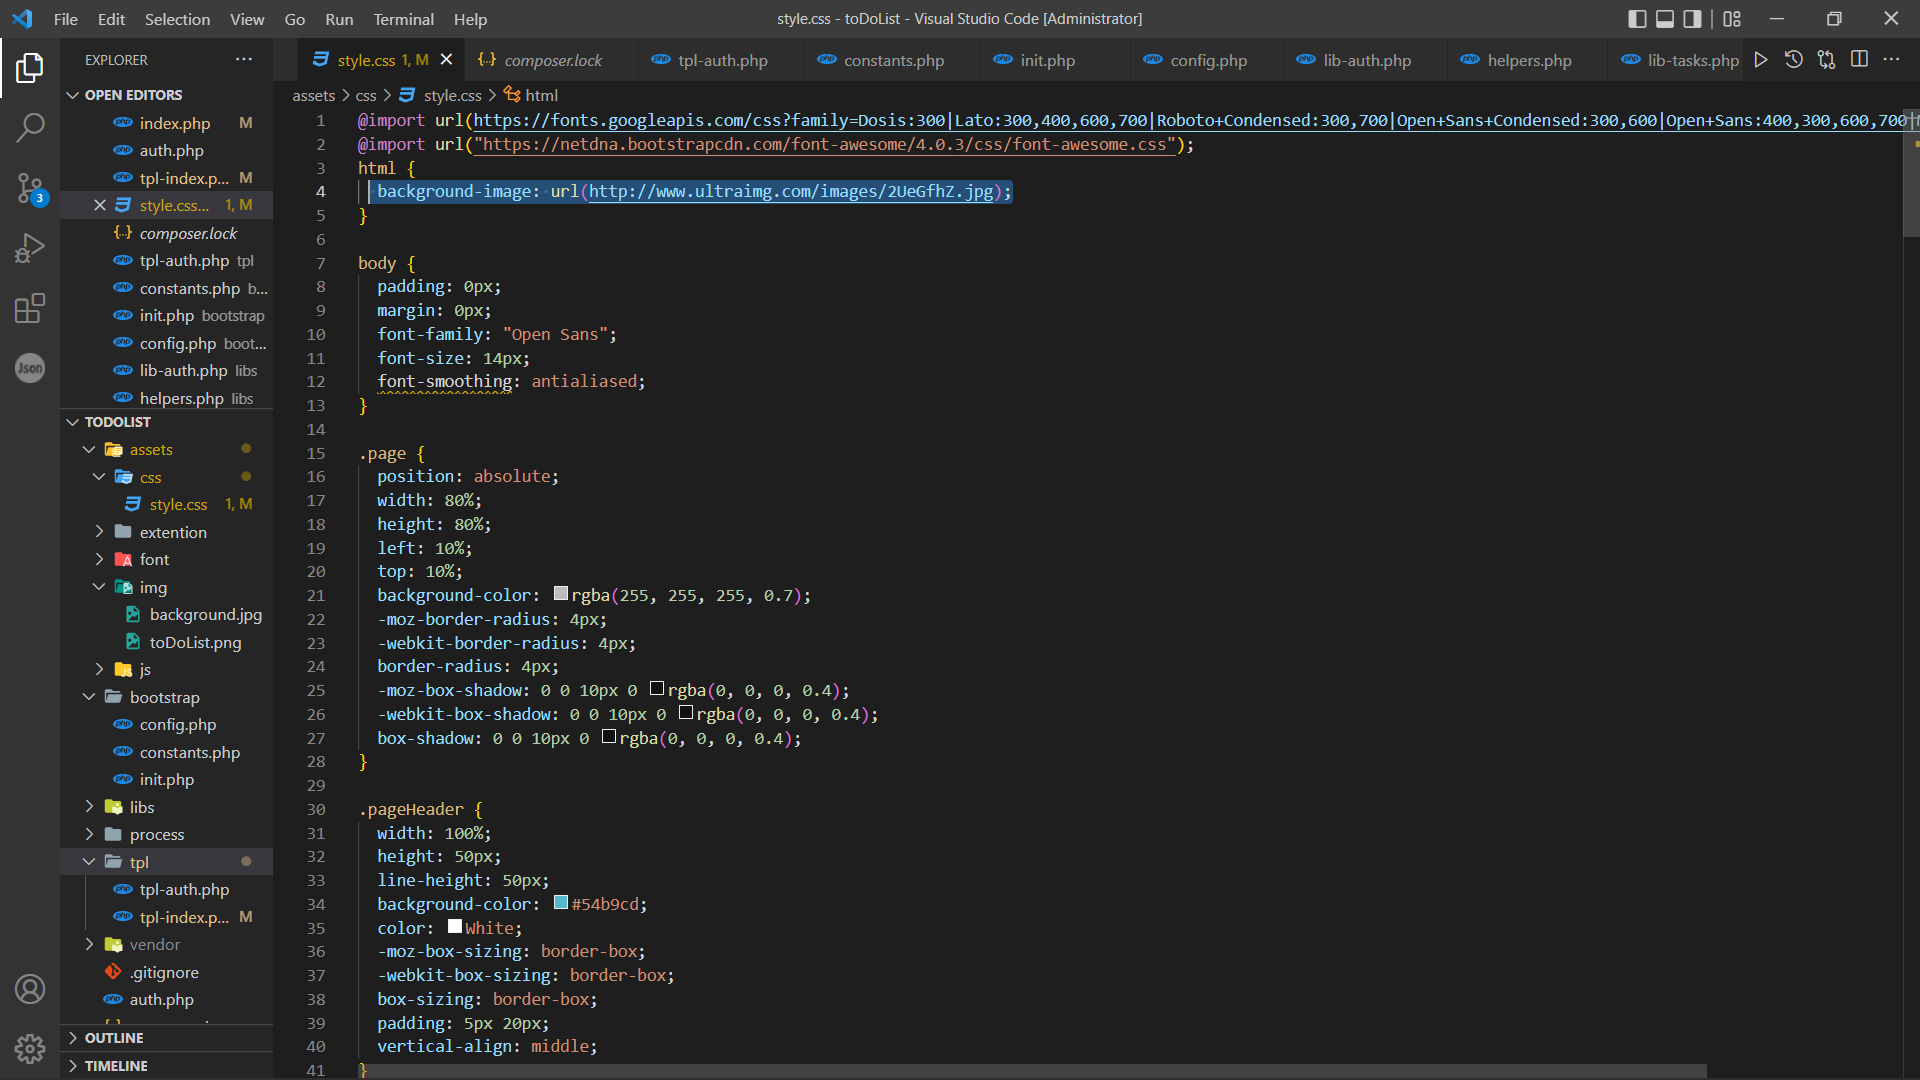The height and width of the screenshot is (1080, 1920).
Task: Click line number 15 in the gutter
Action: (x=316, y=453)
